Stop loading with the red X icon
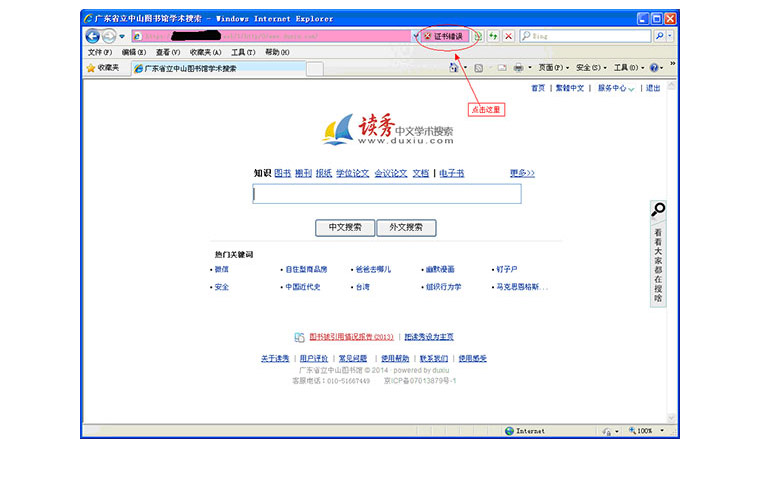This screenshot has height=500, width=760. tap(508, 36)
